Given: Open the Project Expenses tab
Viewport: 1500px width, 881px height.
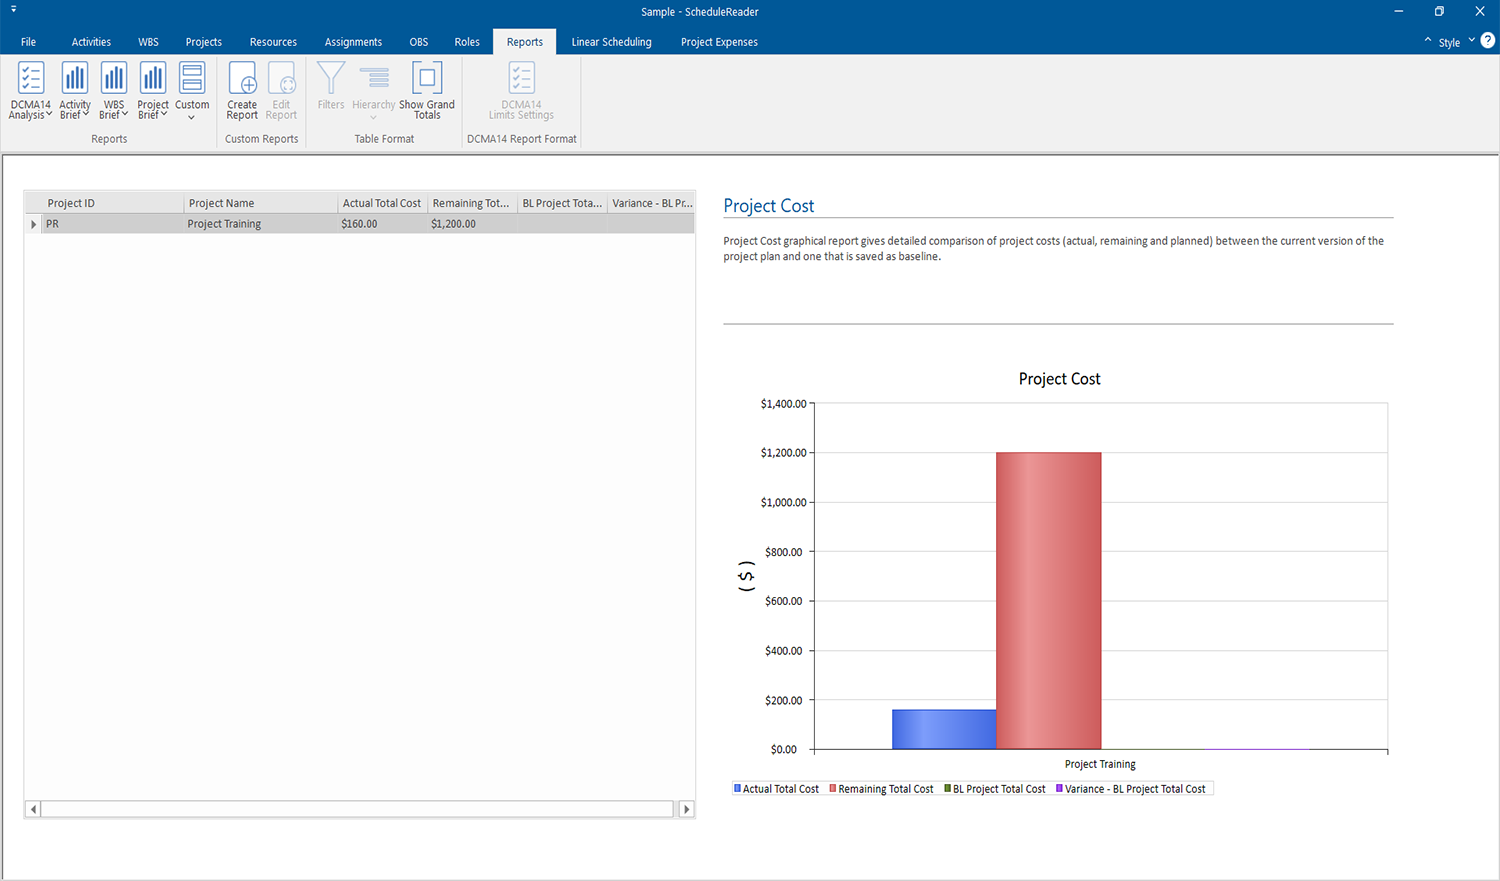Looking at the screenshot, I should (719, 42).
